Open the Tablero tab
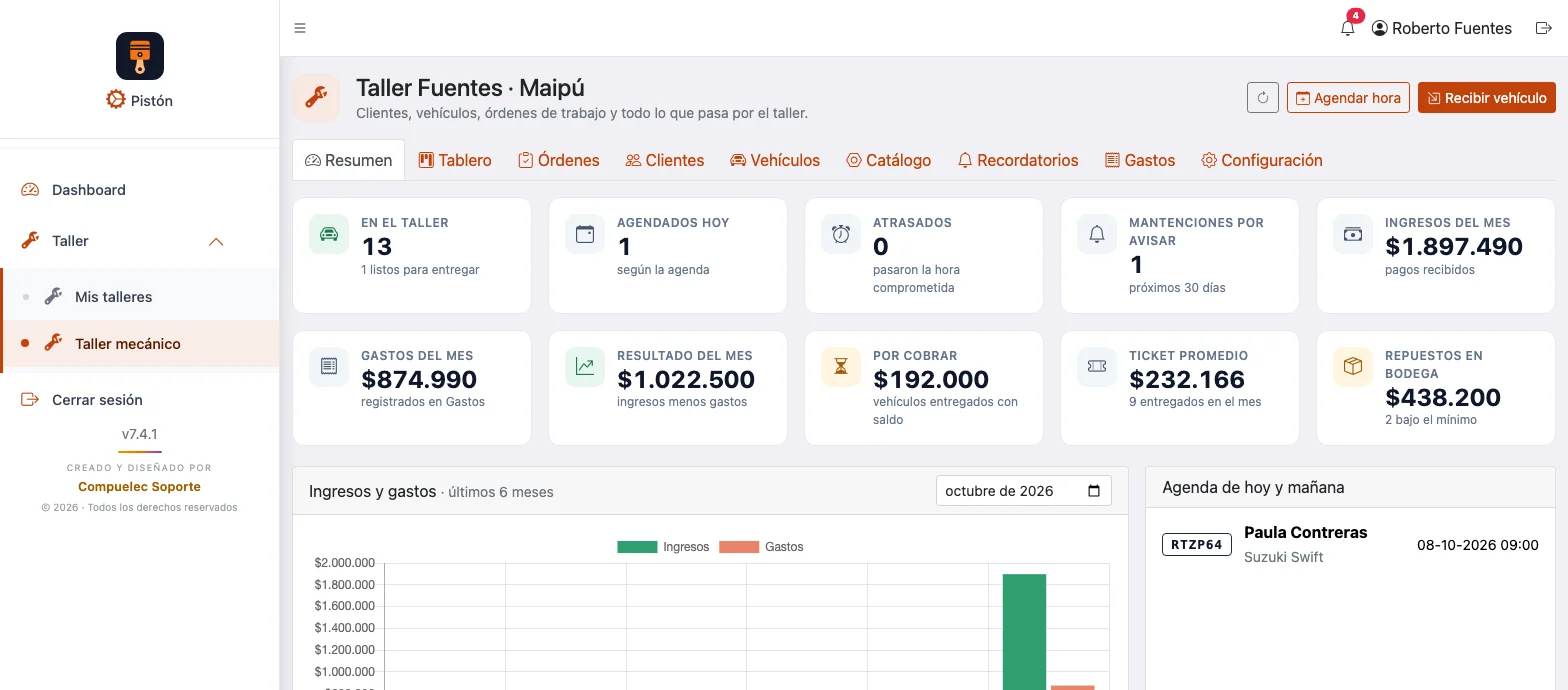The image size is (1568, 690). pos(455,160)
